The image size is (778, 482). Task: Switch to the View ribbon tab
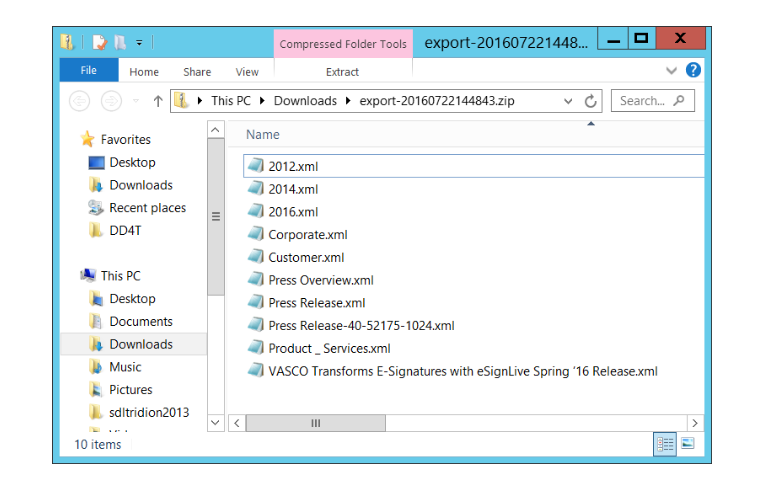(x=246, y=72)
